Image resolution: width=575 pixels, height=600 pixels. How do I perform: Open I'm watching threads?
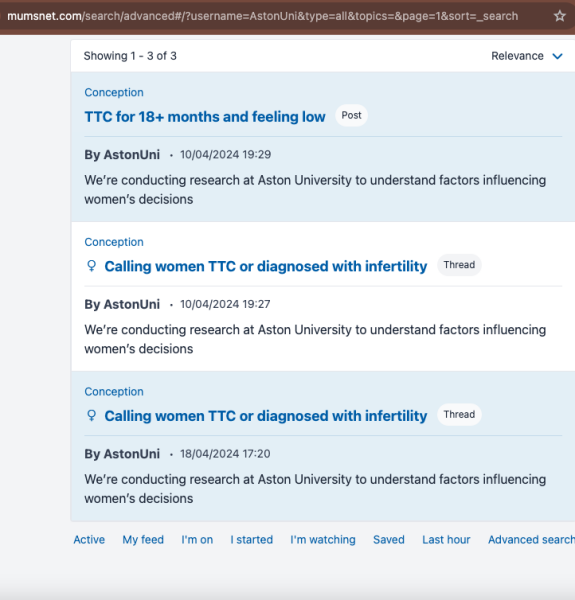pyautogui.click(x=323, y=540)
